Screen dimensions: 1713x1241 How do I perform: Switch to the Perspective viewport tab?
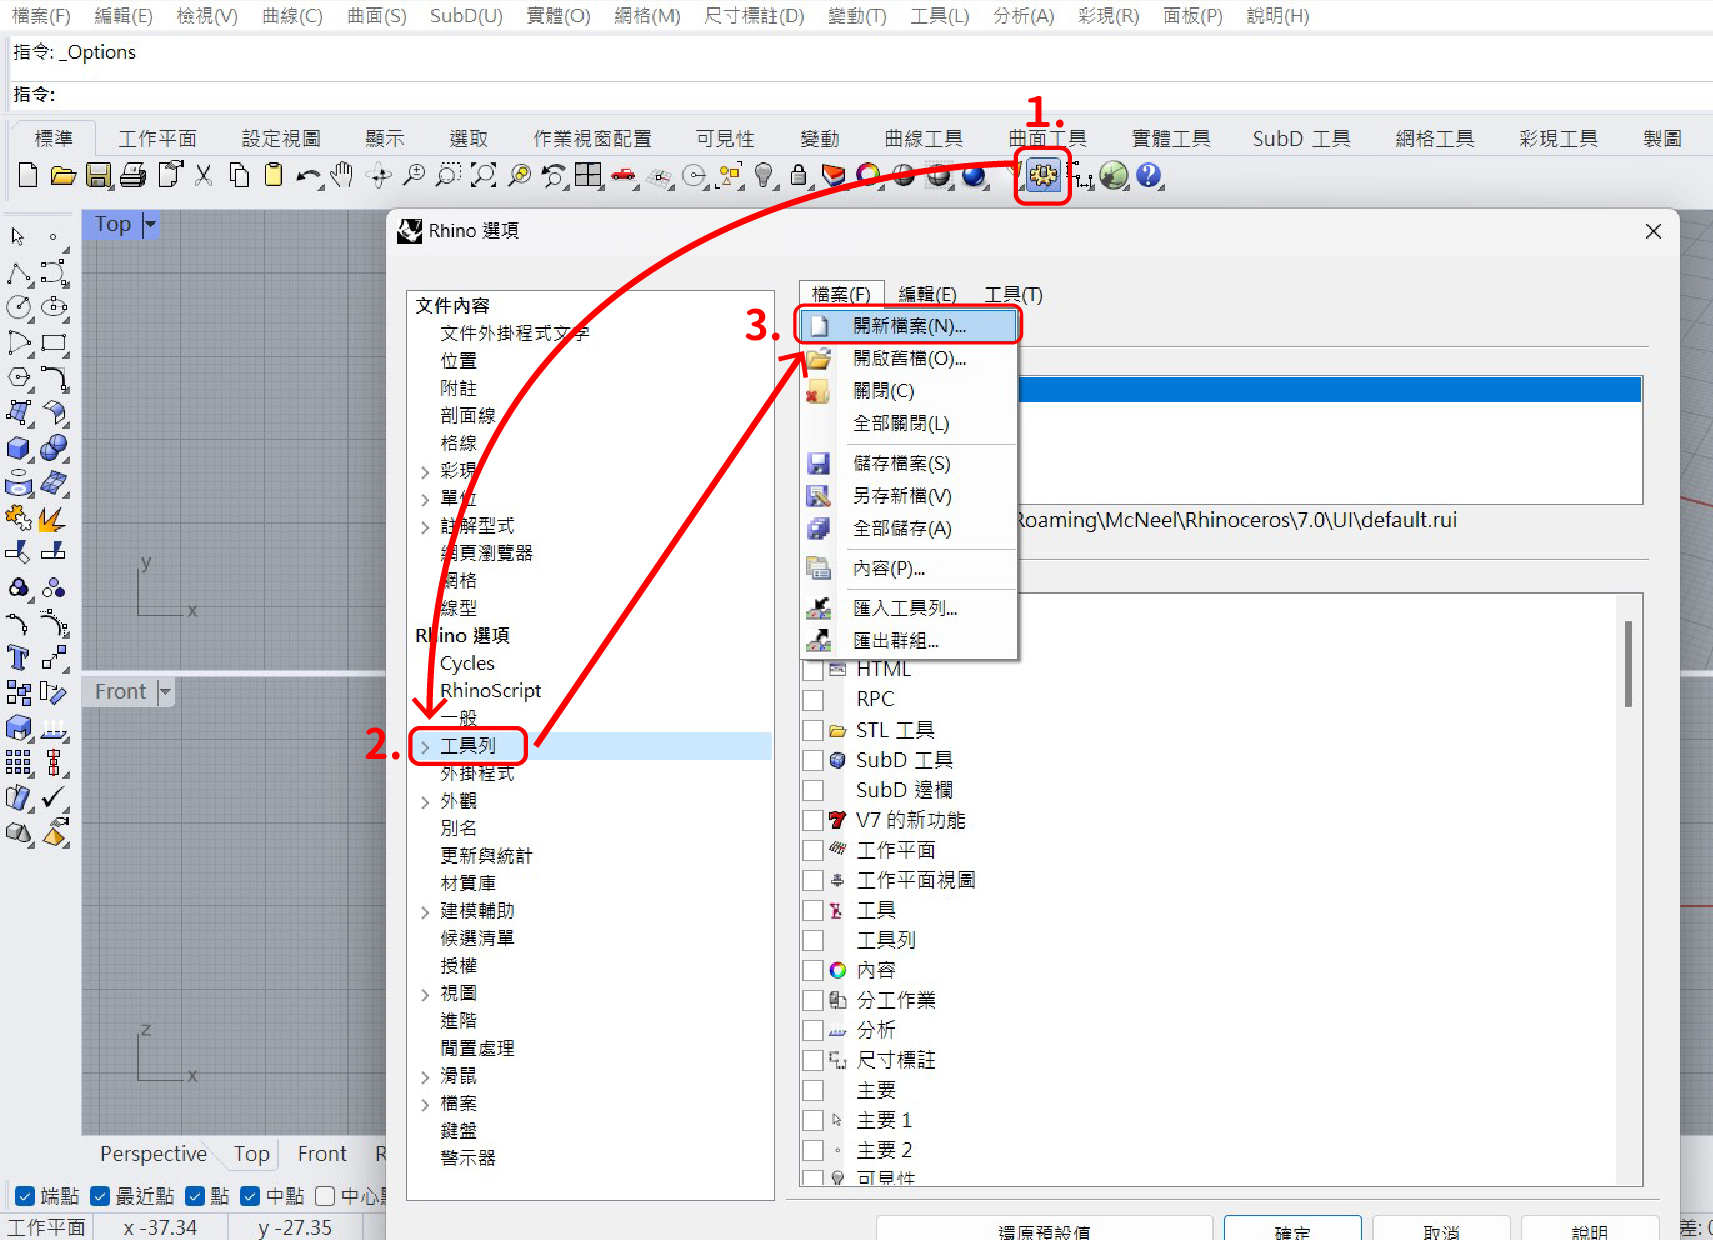pyautogui.click(x=153, y=1154)
